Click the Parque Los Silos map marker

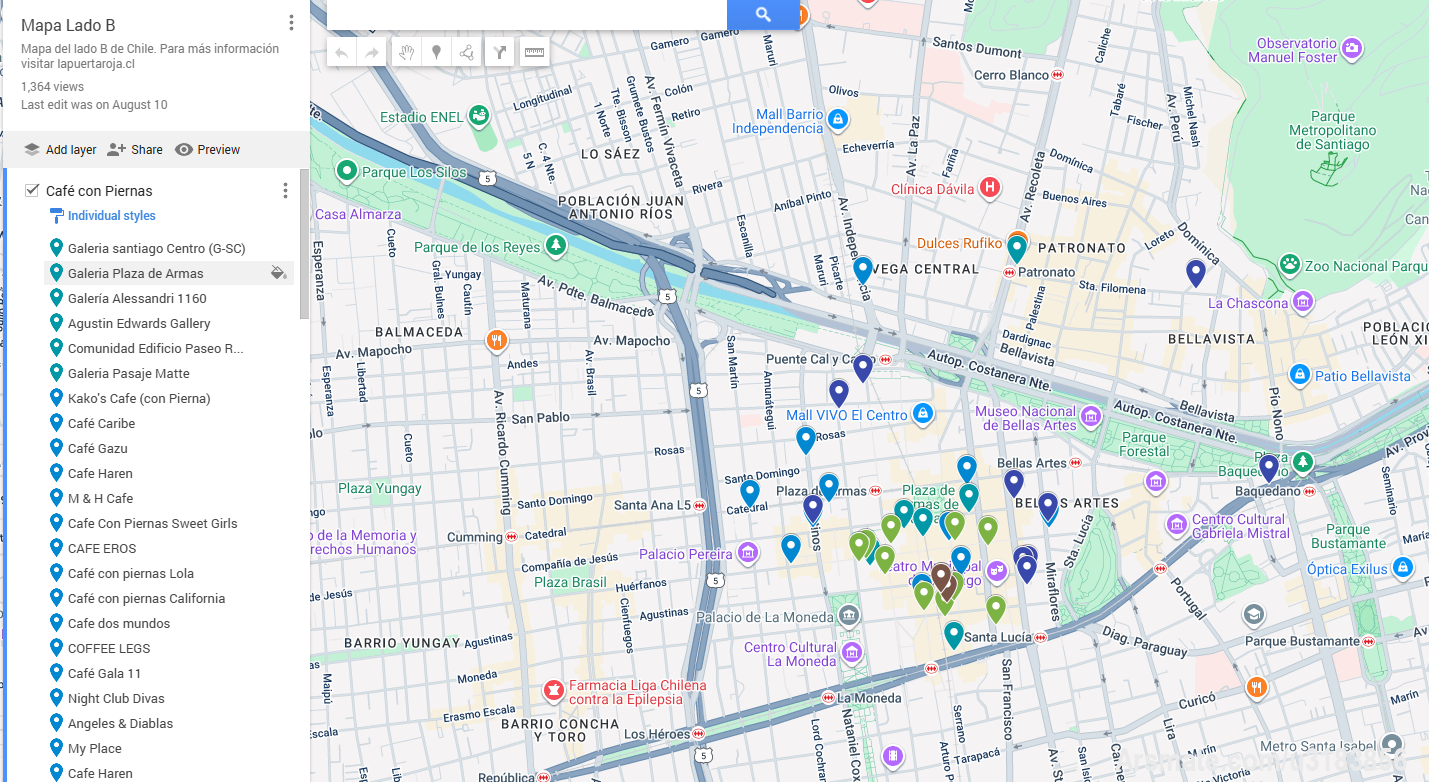pos(347,172)
